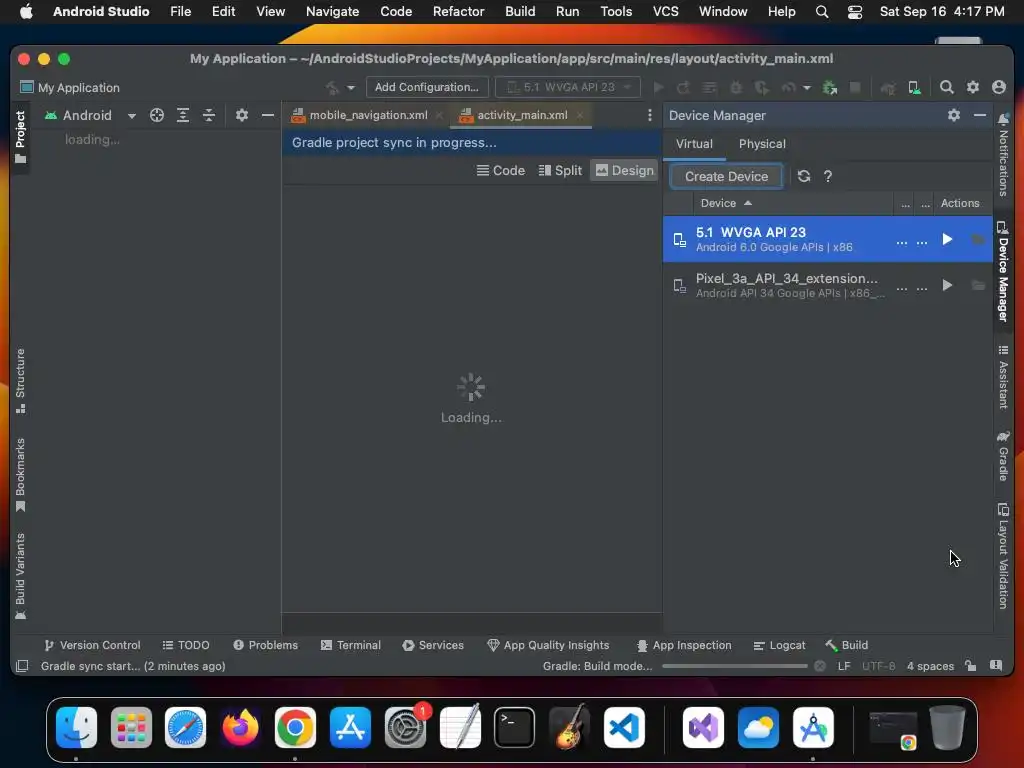The image size is (1024, 768).
Task: Open account profile icon in toolbar
Action: click(x=999, y=87)
